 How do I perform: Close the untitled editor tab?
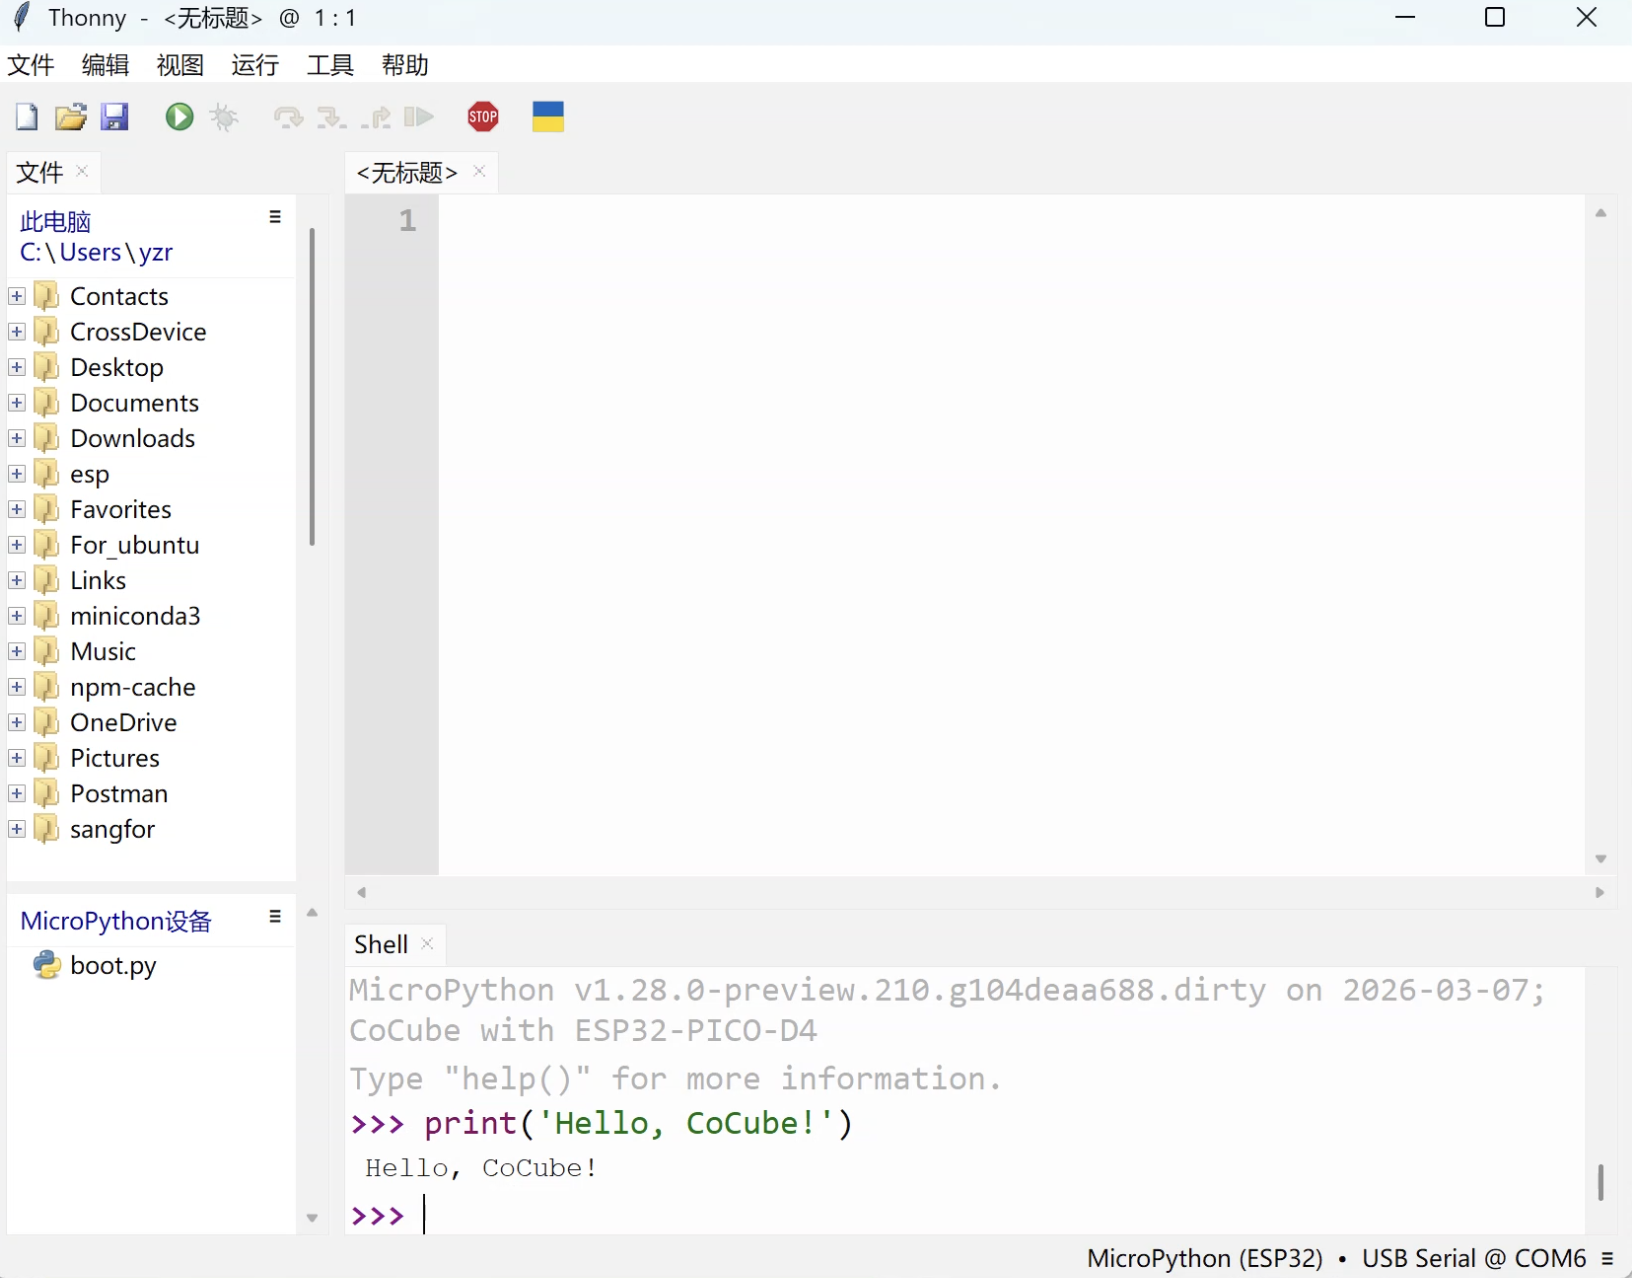pyautogui.click(x=480, y=171)
